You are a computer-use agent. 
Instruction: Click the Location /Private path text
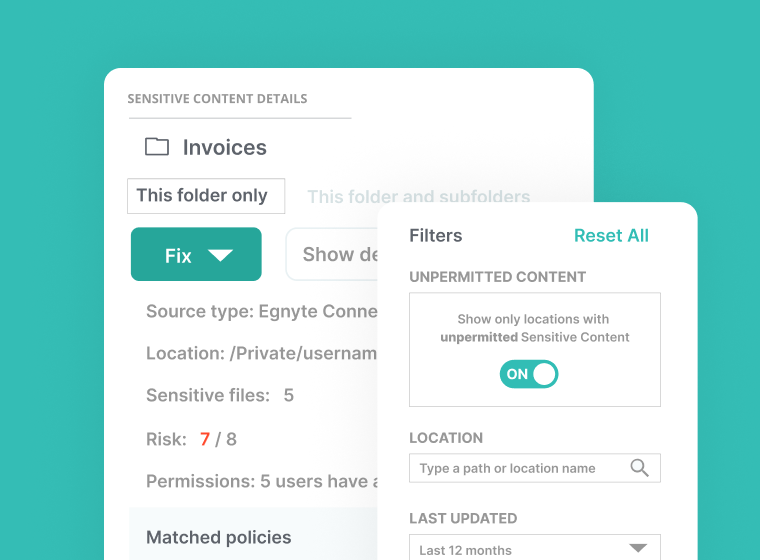(262, 353)
